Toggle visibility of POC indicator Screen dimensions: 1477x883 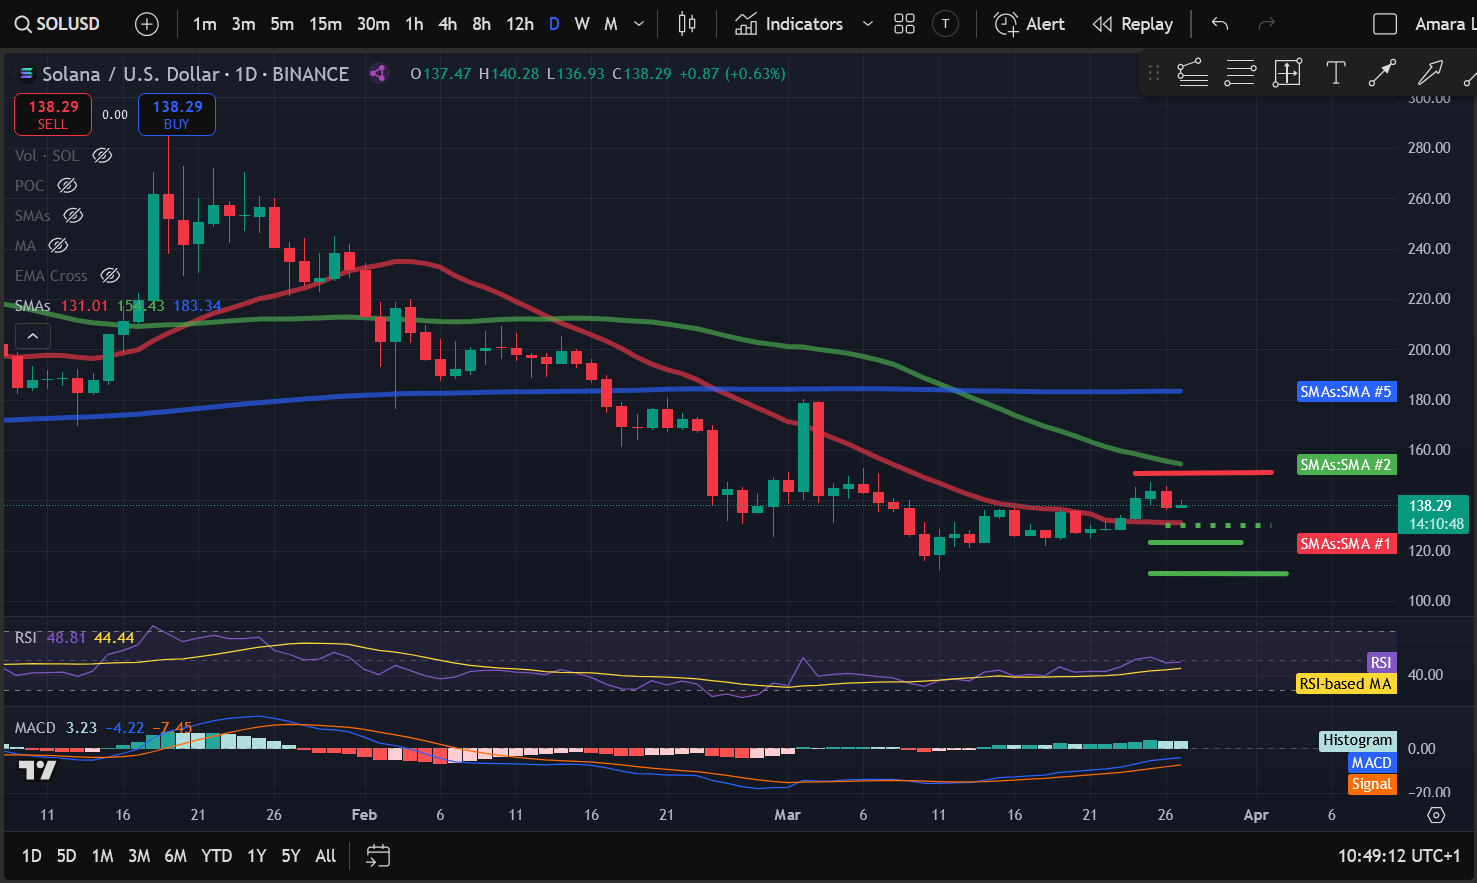point(67,185)
